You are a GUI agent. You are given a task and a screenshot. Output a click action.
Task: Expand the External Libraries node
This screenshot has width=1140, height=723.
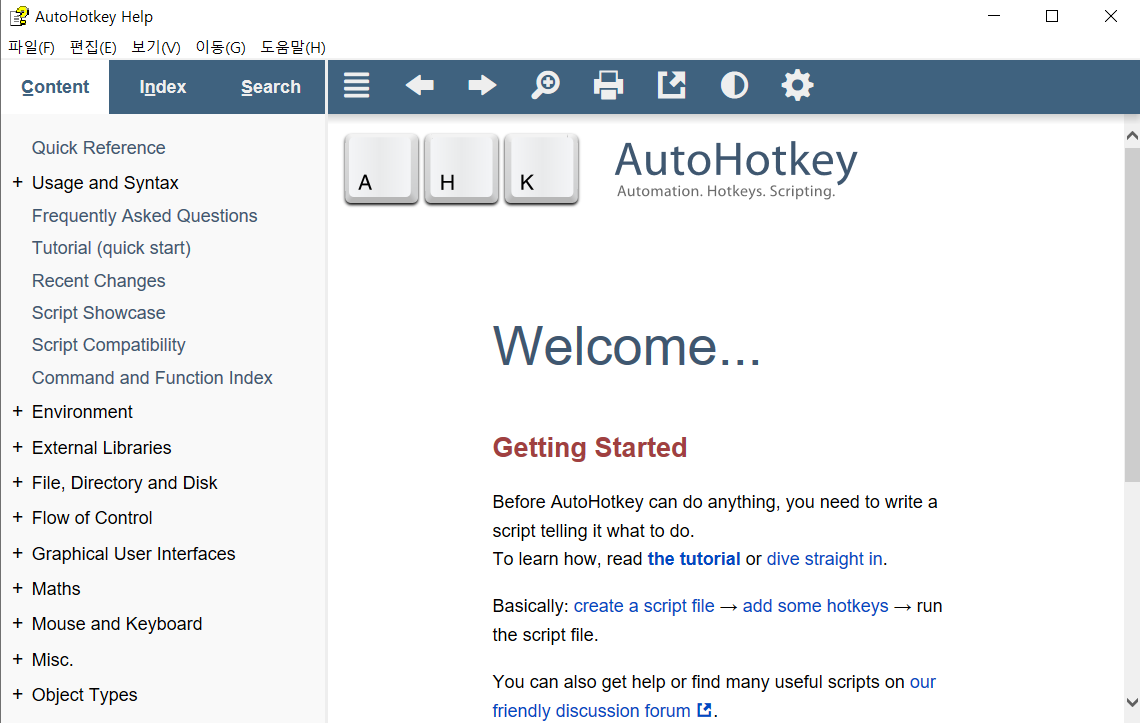point(17,447)
